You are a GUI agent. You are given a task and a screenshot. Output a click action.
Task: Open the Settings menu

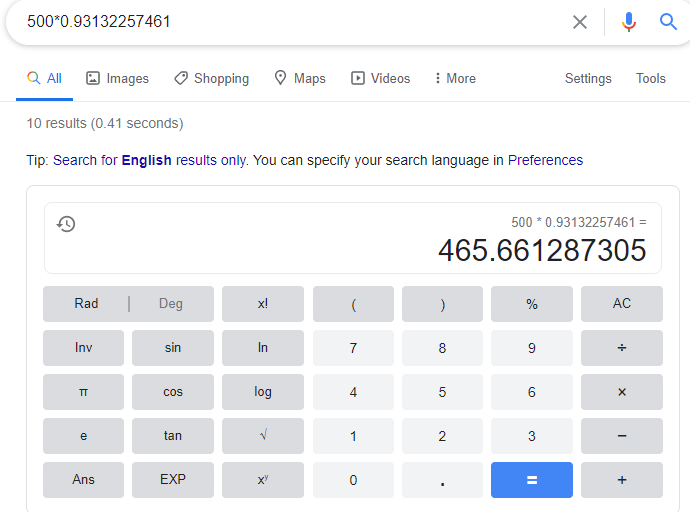click(x=588, y=78)
